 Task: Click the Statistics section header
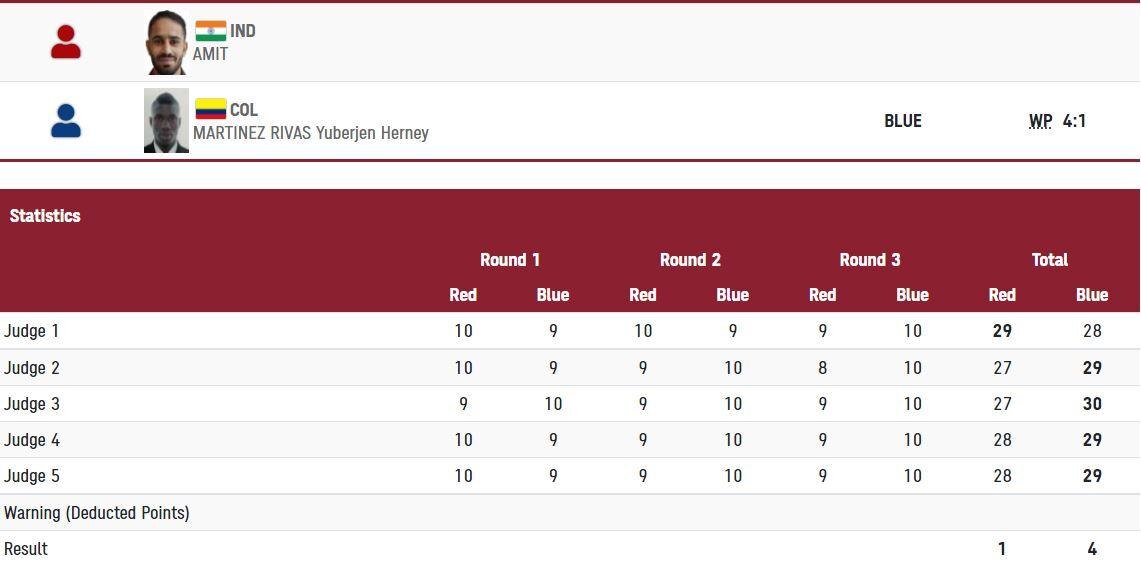pyautogui.click(x=45, y=216)
